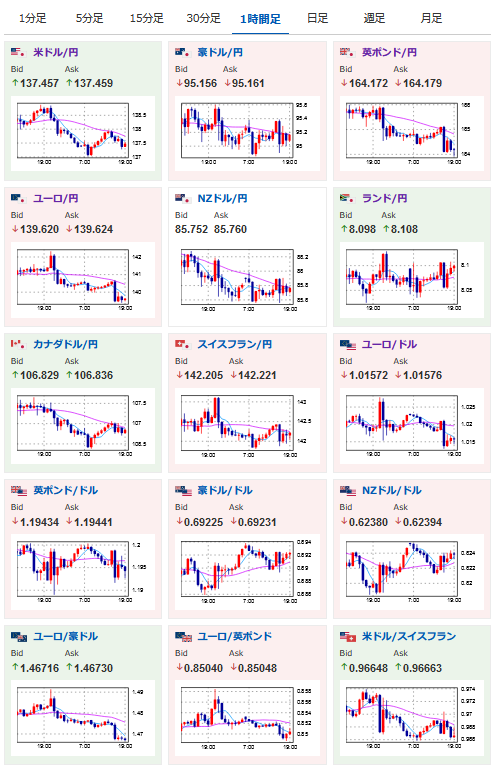The width and height of the screenshot is (497, 767).
Task: Click the US flag icon beside 米ドル/円
Action: (18, 52)
